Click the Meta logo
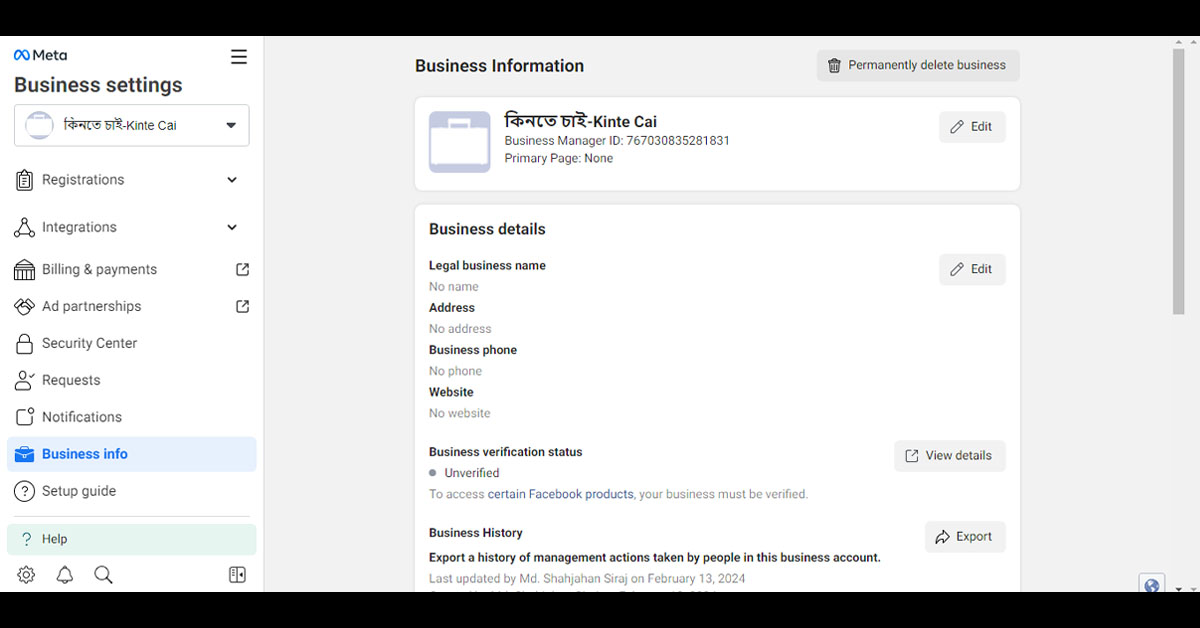Image resolution: width=1200 pixels, height=628 pixels. pos(40,56)
